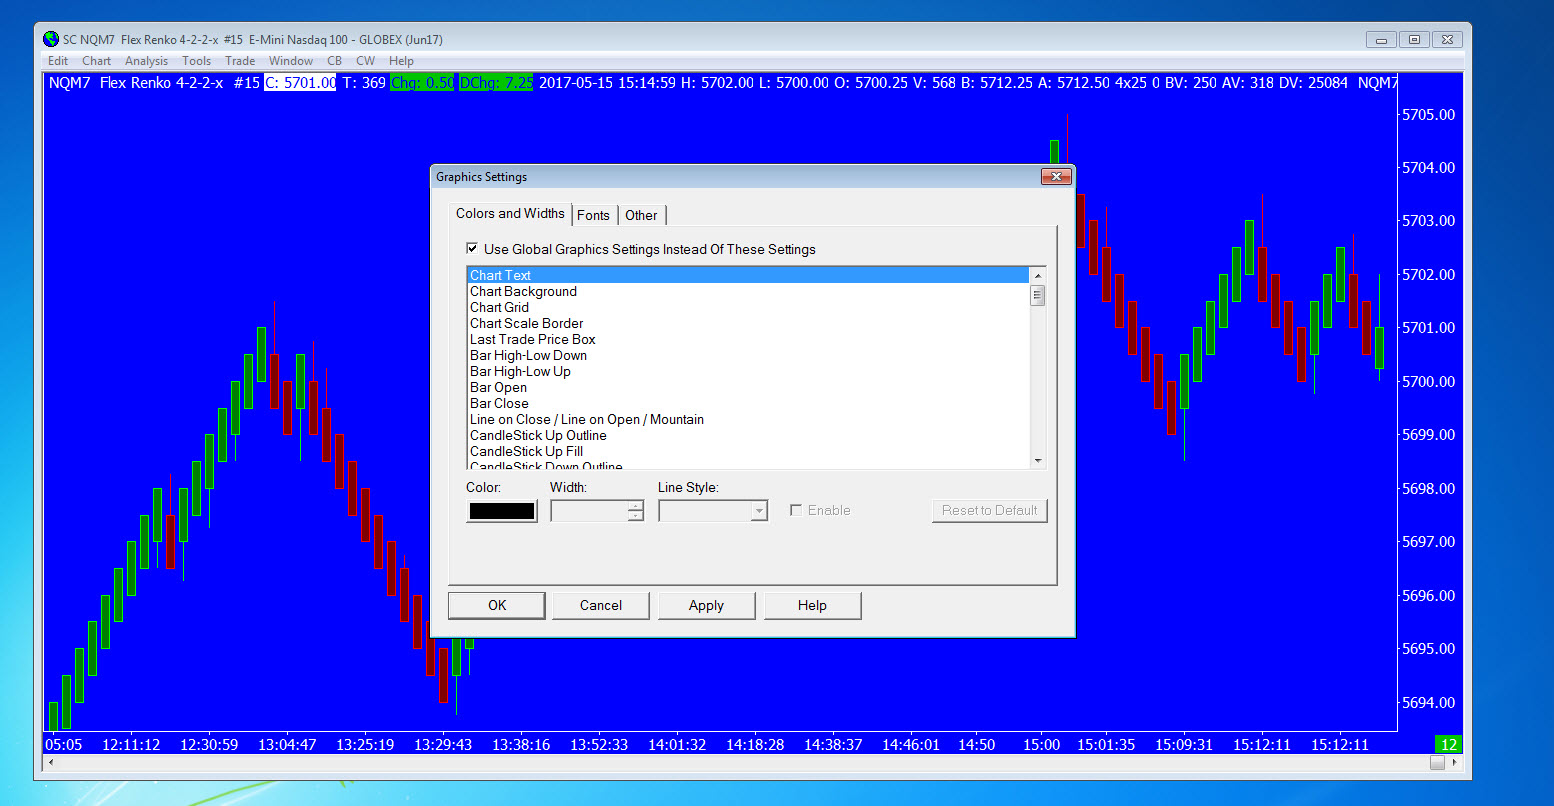The width and height of the screenshot is (1554, 806).
Task: Open the Window menu
Action: tap(291, 61)
